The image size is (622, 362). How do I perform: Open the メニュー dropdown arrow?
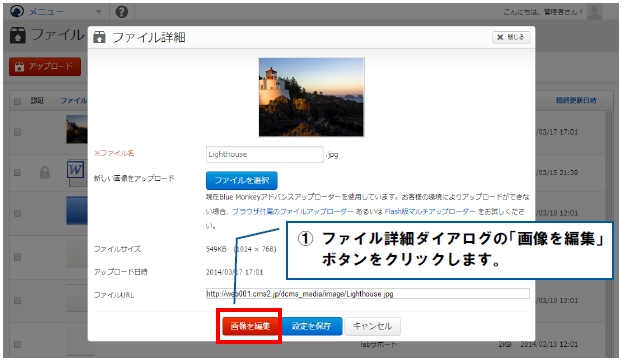click(99, 12)
